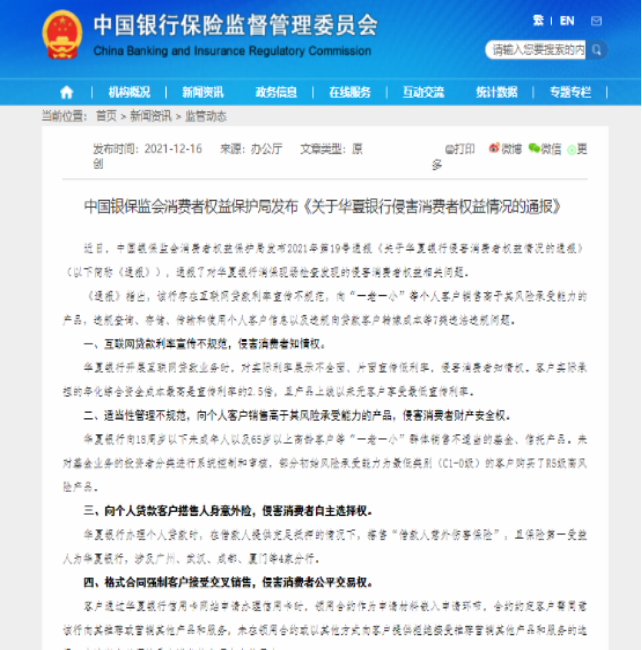Click the search magnifier button
This screenshot has height=650, width=642.
(596, 50)
